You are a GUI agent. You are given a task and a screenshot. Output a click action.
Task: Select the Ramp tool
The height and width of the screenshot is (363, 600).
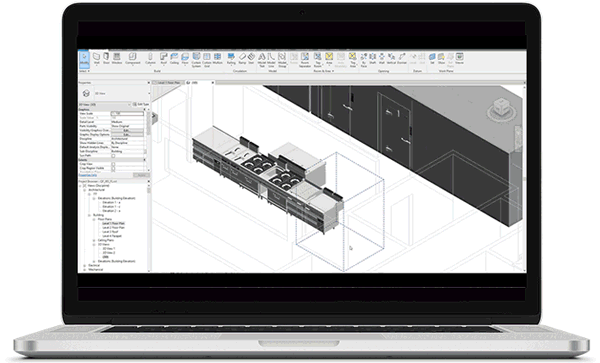coord(242,58)
